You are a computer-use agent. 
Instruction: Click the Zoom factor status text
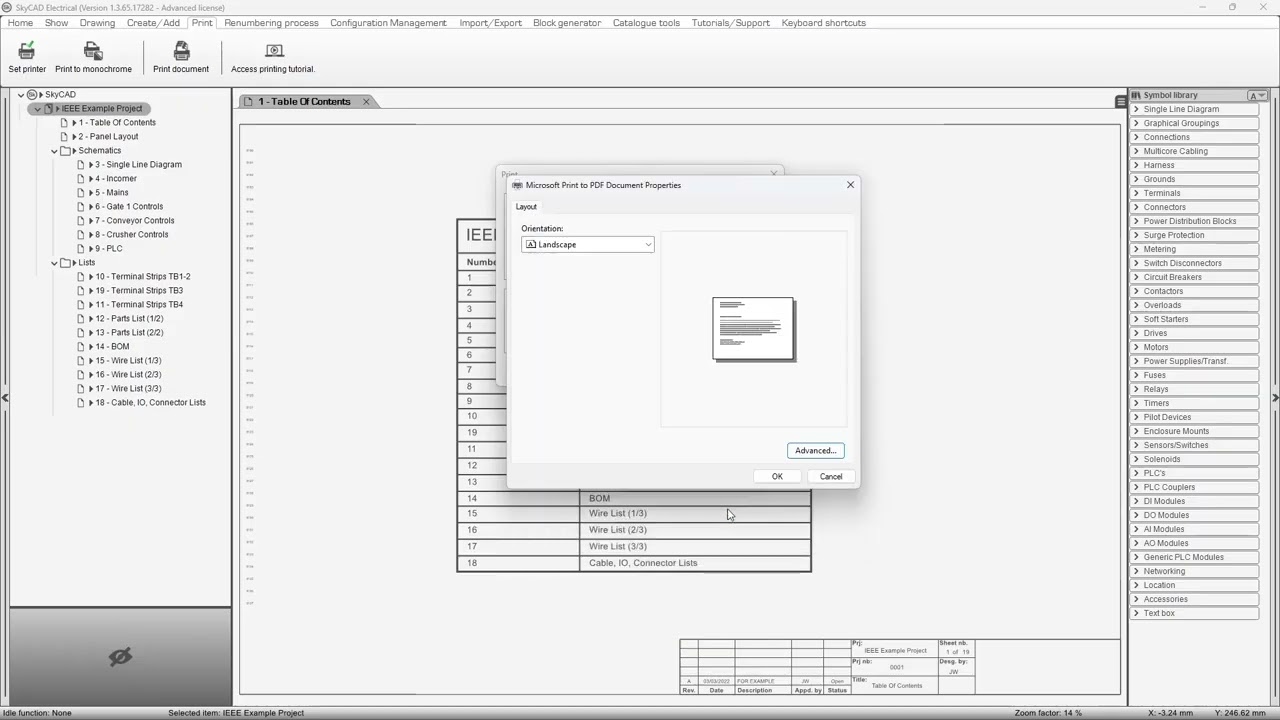(1048, 713)
